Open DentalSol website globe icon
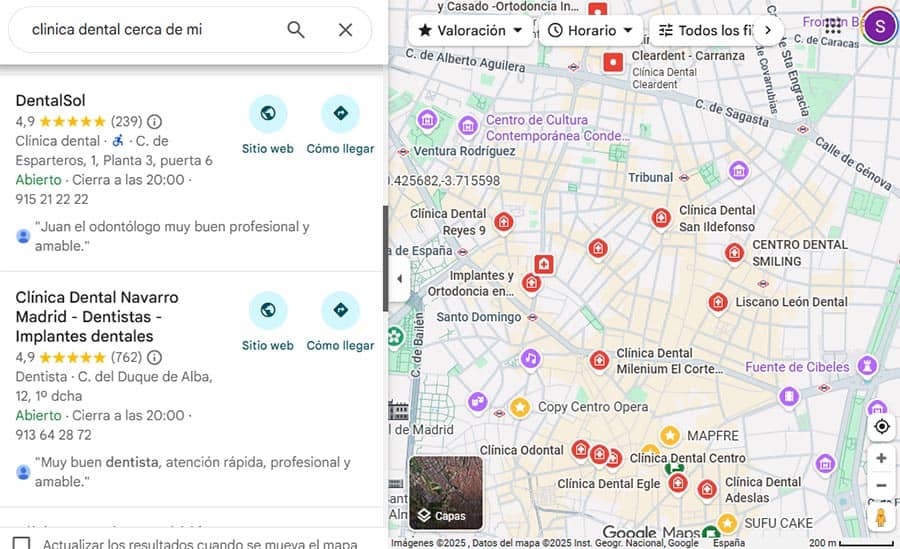The width and height of the screenshot is (900, 549). (x=267, y=114)
